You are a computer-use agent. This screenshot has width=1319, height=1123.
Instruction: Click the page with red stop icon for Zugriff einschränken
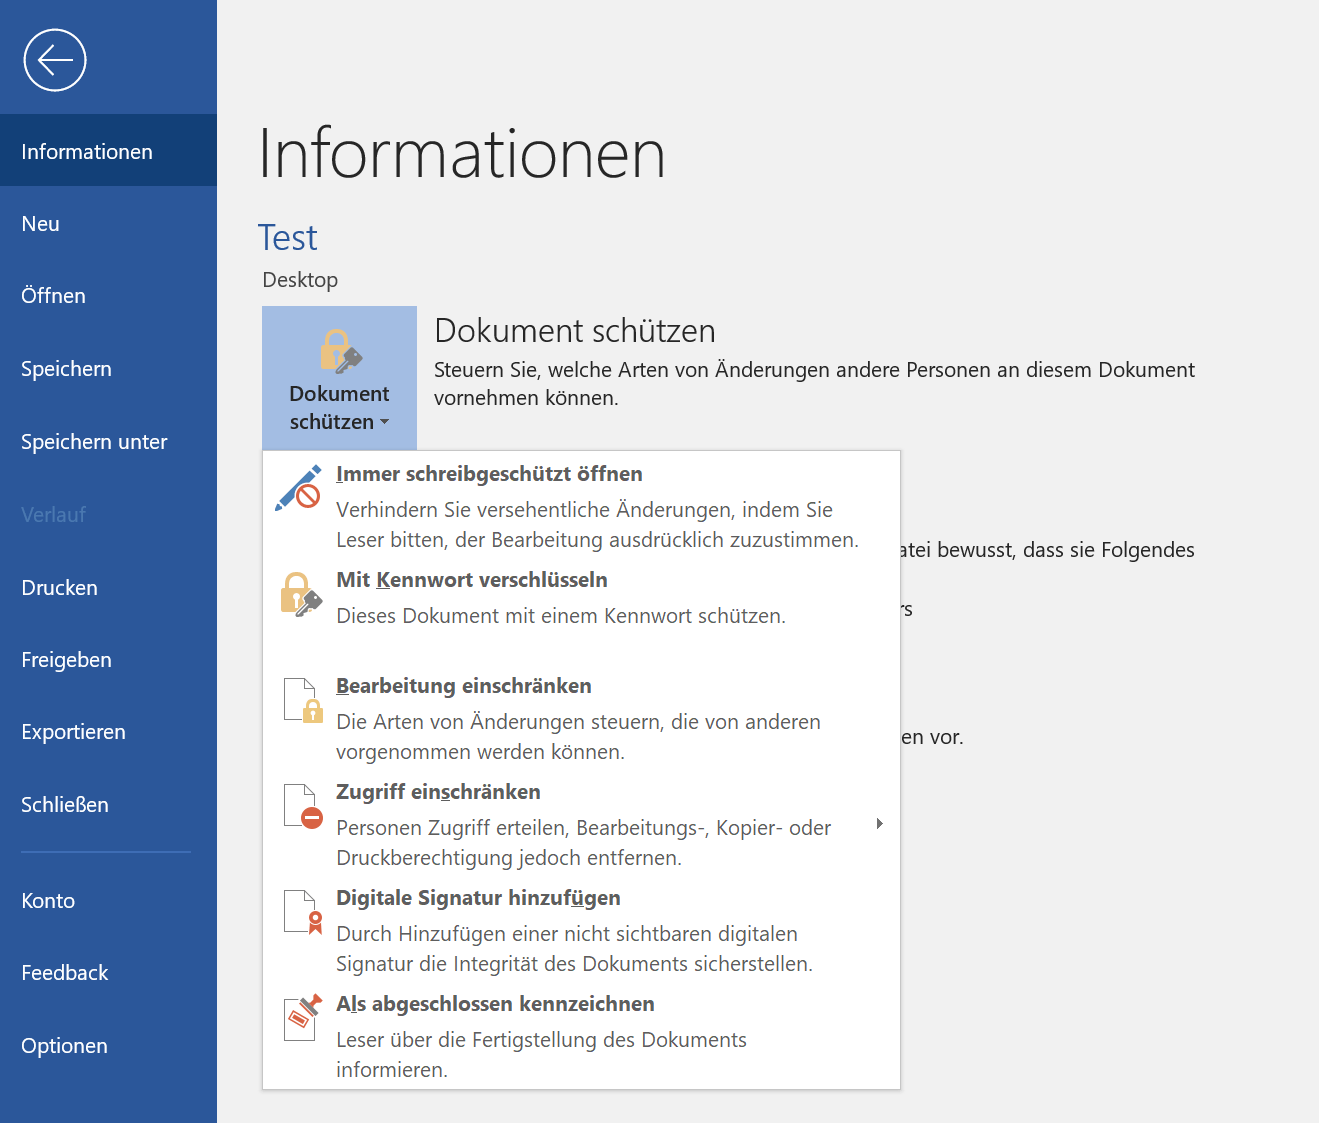pos(303,806)
